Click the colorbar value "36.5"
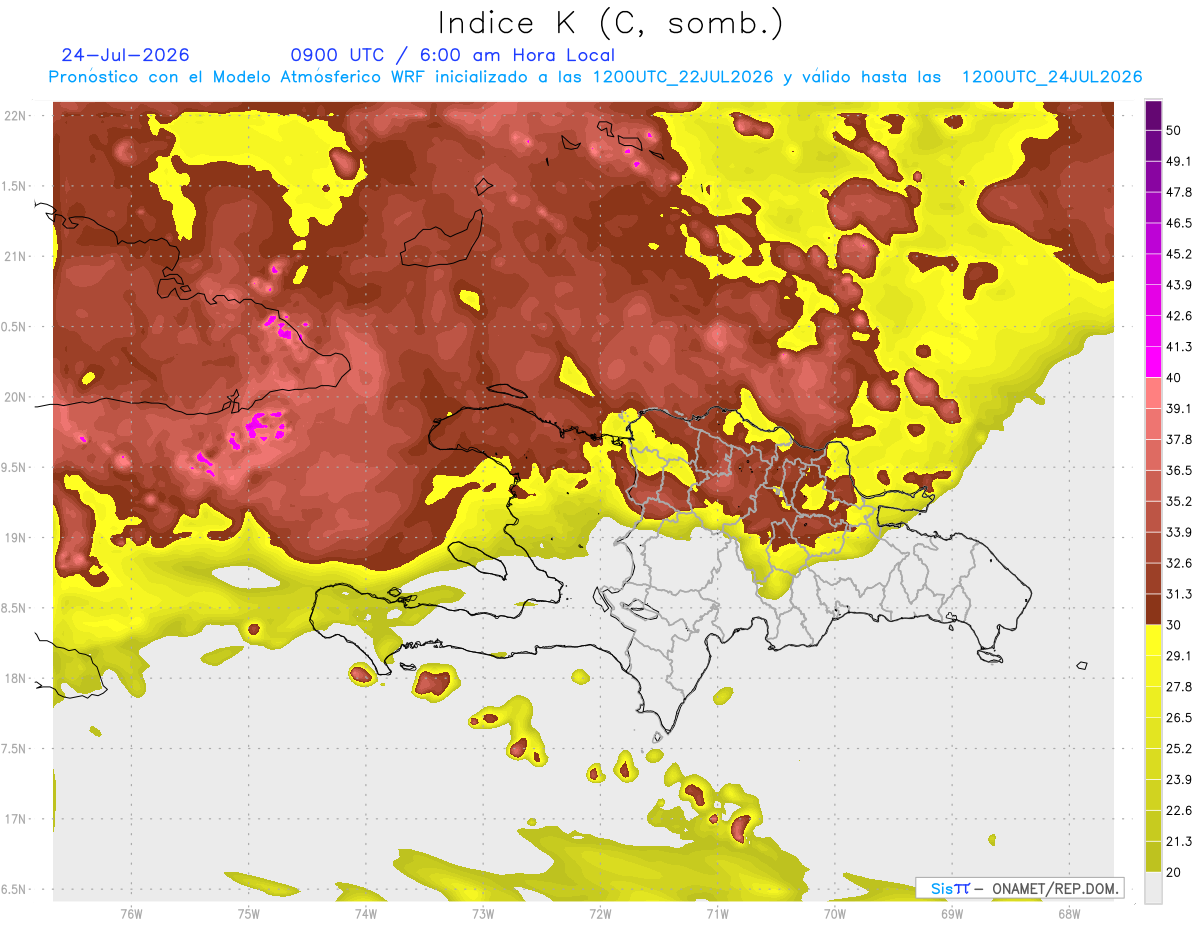This screenshot has width=1200, height=927. [x=1179, y=470]
